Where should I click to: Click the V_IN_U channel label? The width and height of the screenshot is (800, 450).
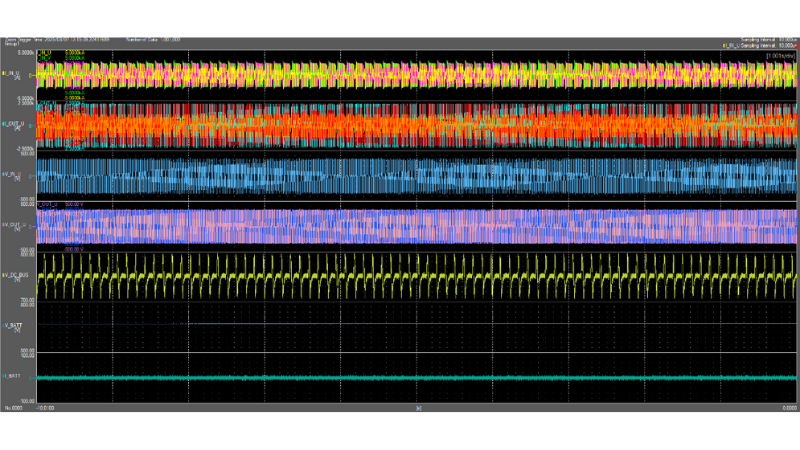(14, 174)
